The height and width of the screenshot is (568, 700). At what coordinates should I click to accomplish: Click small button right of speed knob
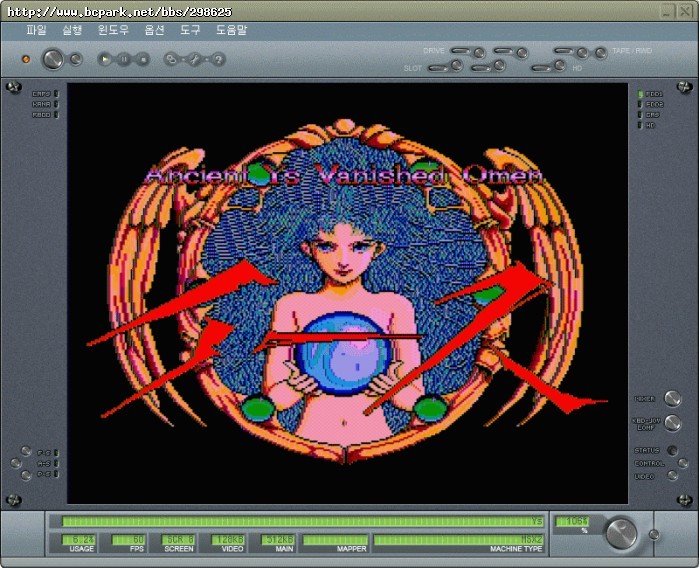pyautogui.click(x=654, y=535)
